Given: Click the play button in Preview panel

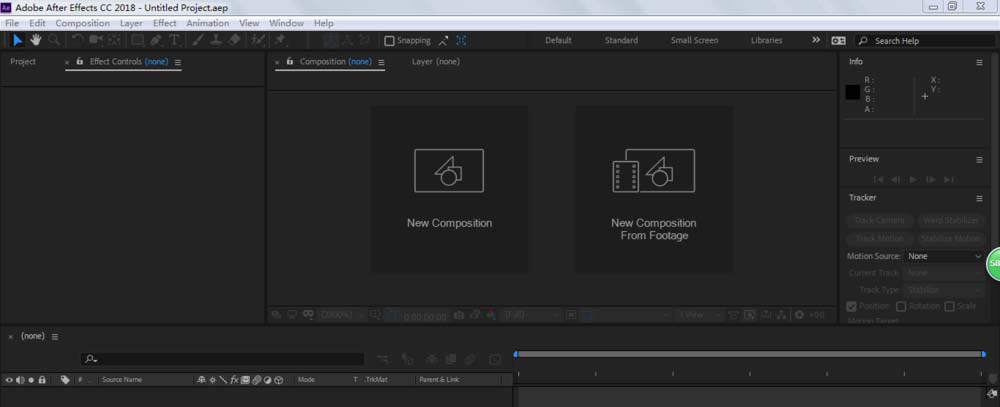Looking at the screenshot, I should pos(913,180).
